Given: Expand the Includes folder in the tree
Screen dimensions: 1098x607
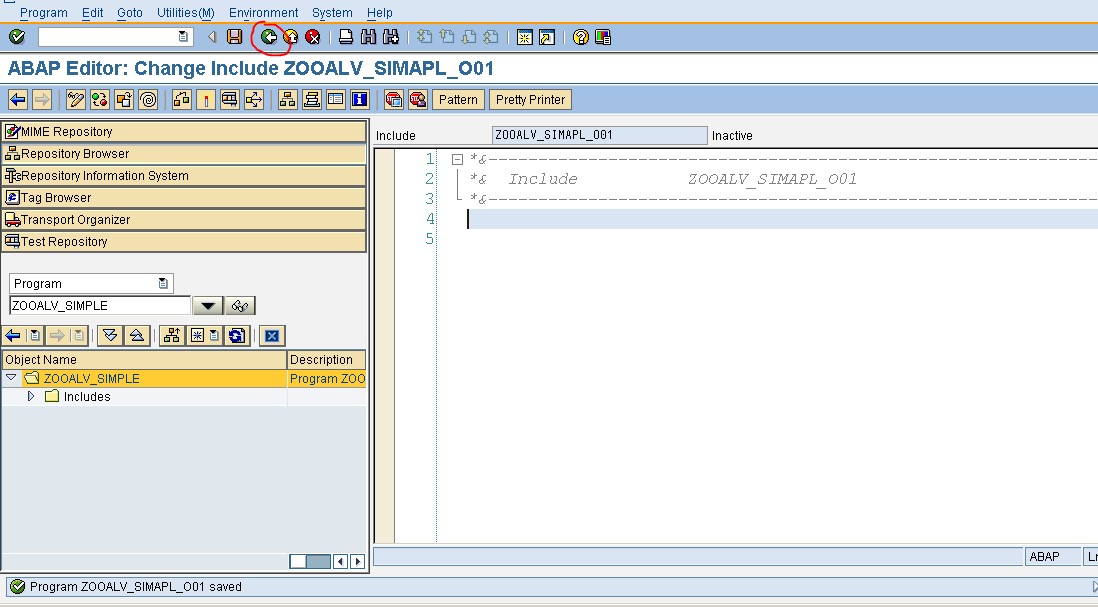Looking at the screenshot, I should click(x=30, y=396).
